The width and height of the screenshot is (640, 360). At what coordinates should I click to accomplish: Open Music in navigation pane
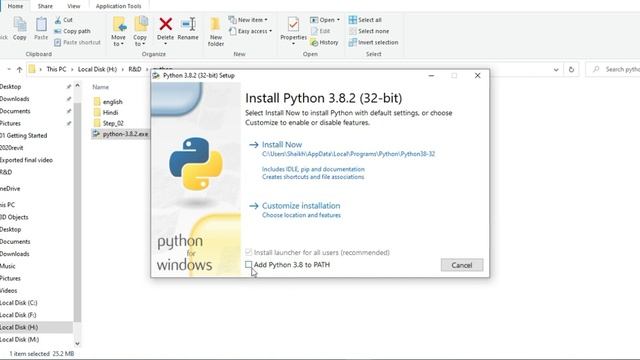click(x=8, y=266)
